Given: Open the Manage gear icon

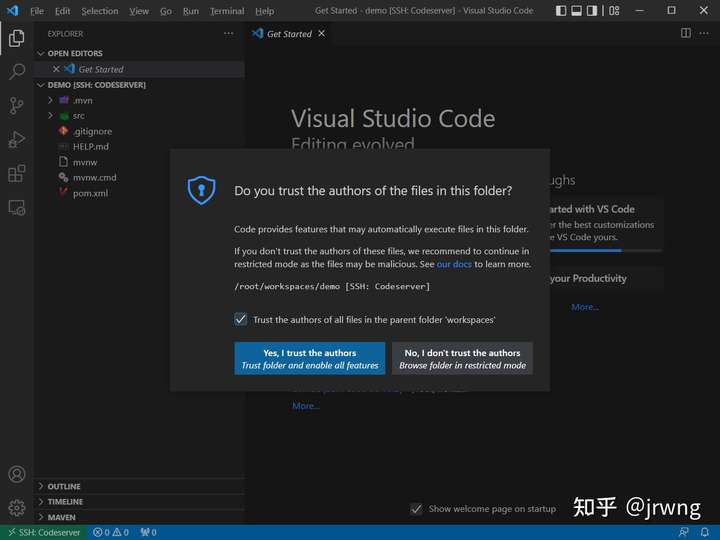Looking at the screenshot, I should pyautogui.click(x=17, y=507).
